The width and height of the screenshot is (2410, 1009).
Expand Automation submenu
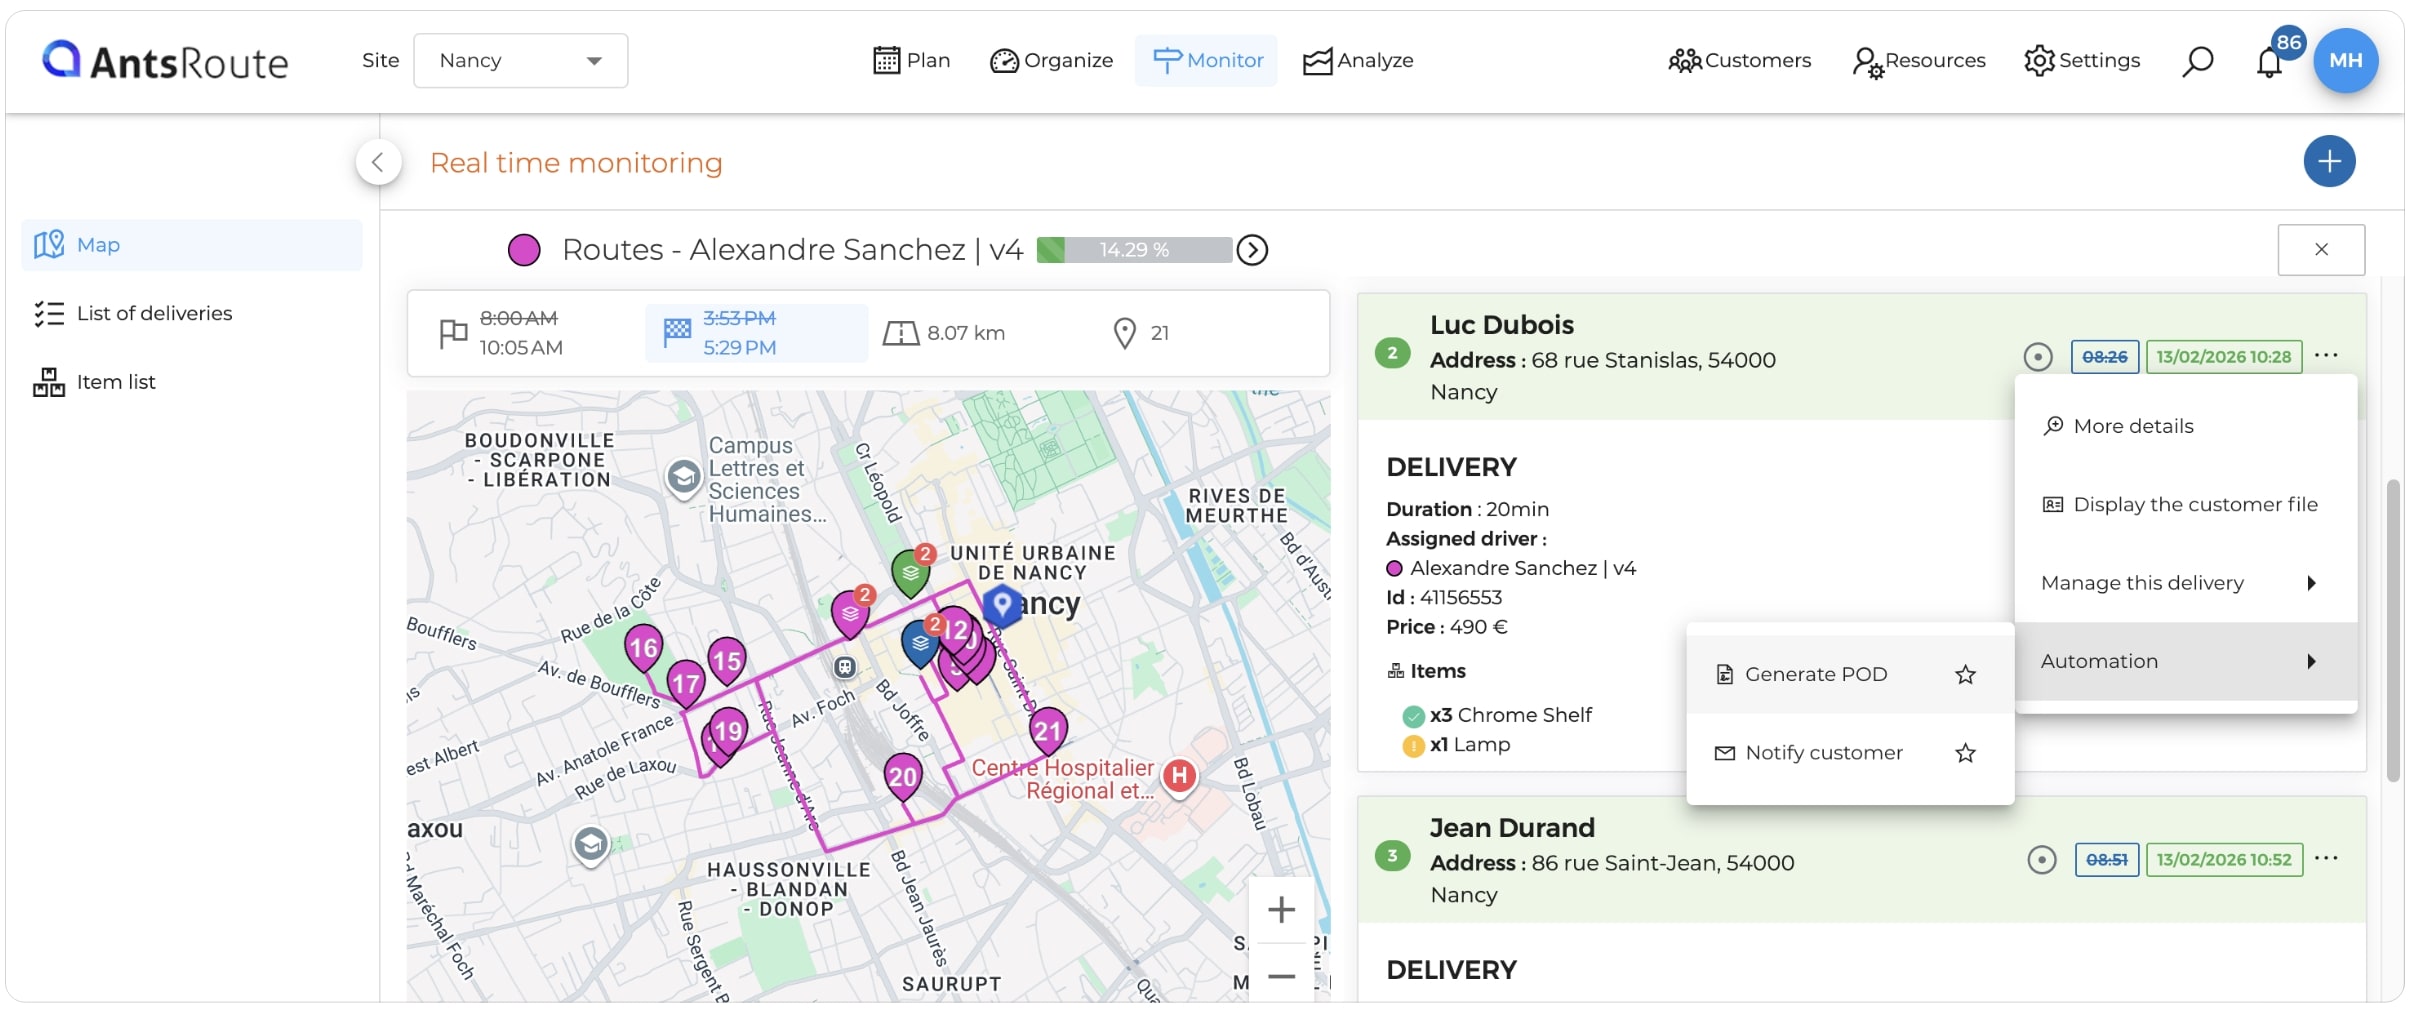[x=2186, y=661]
